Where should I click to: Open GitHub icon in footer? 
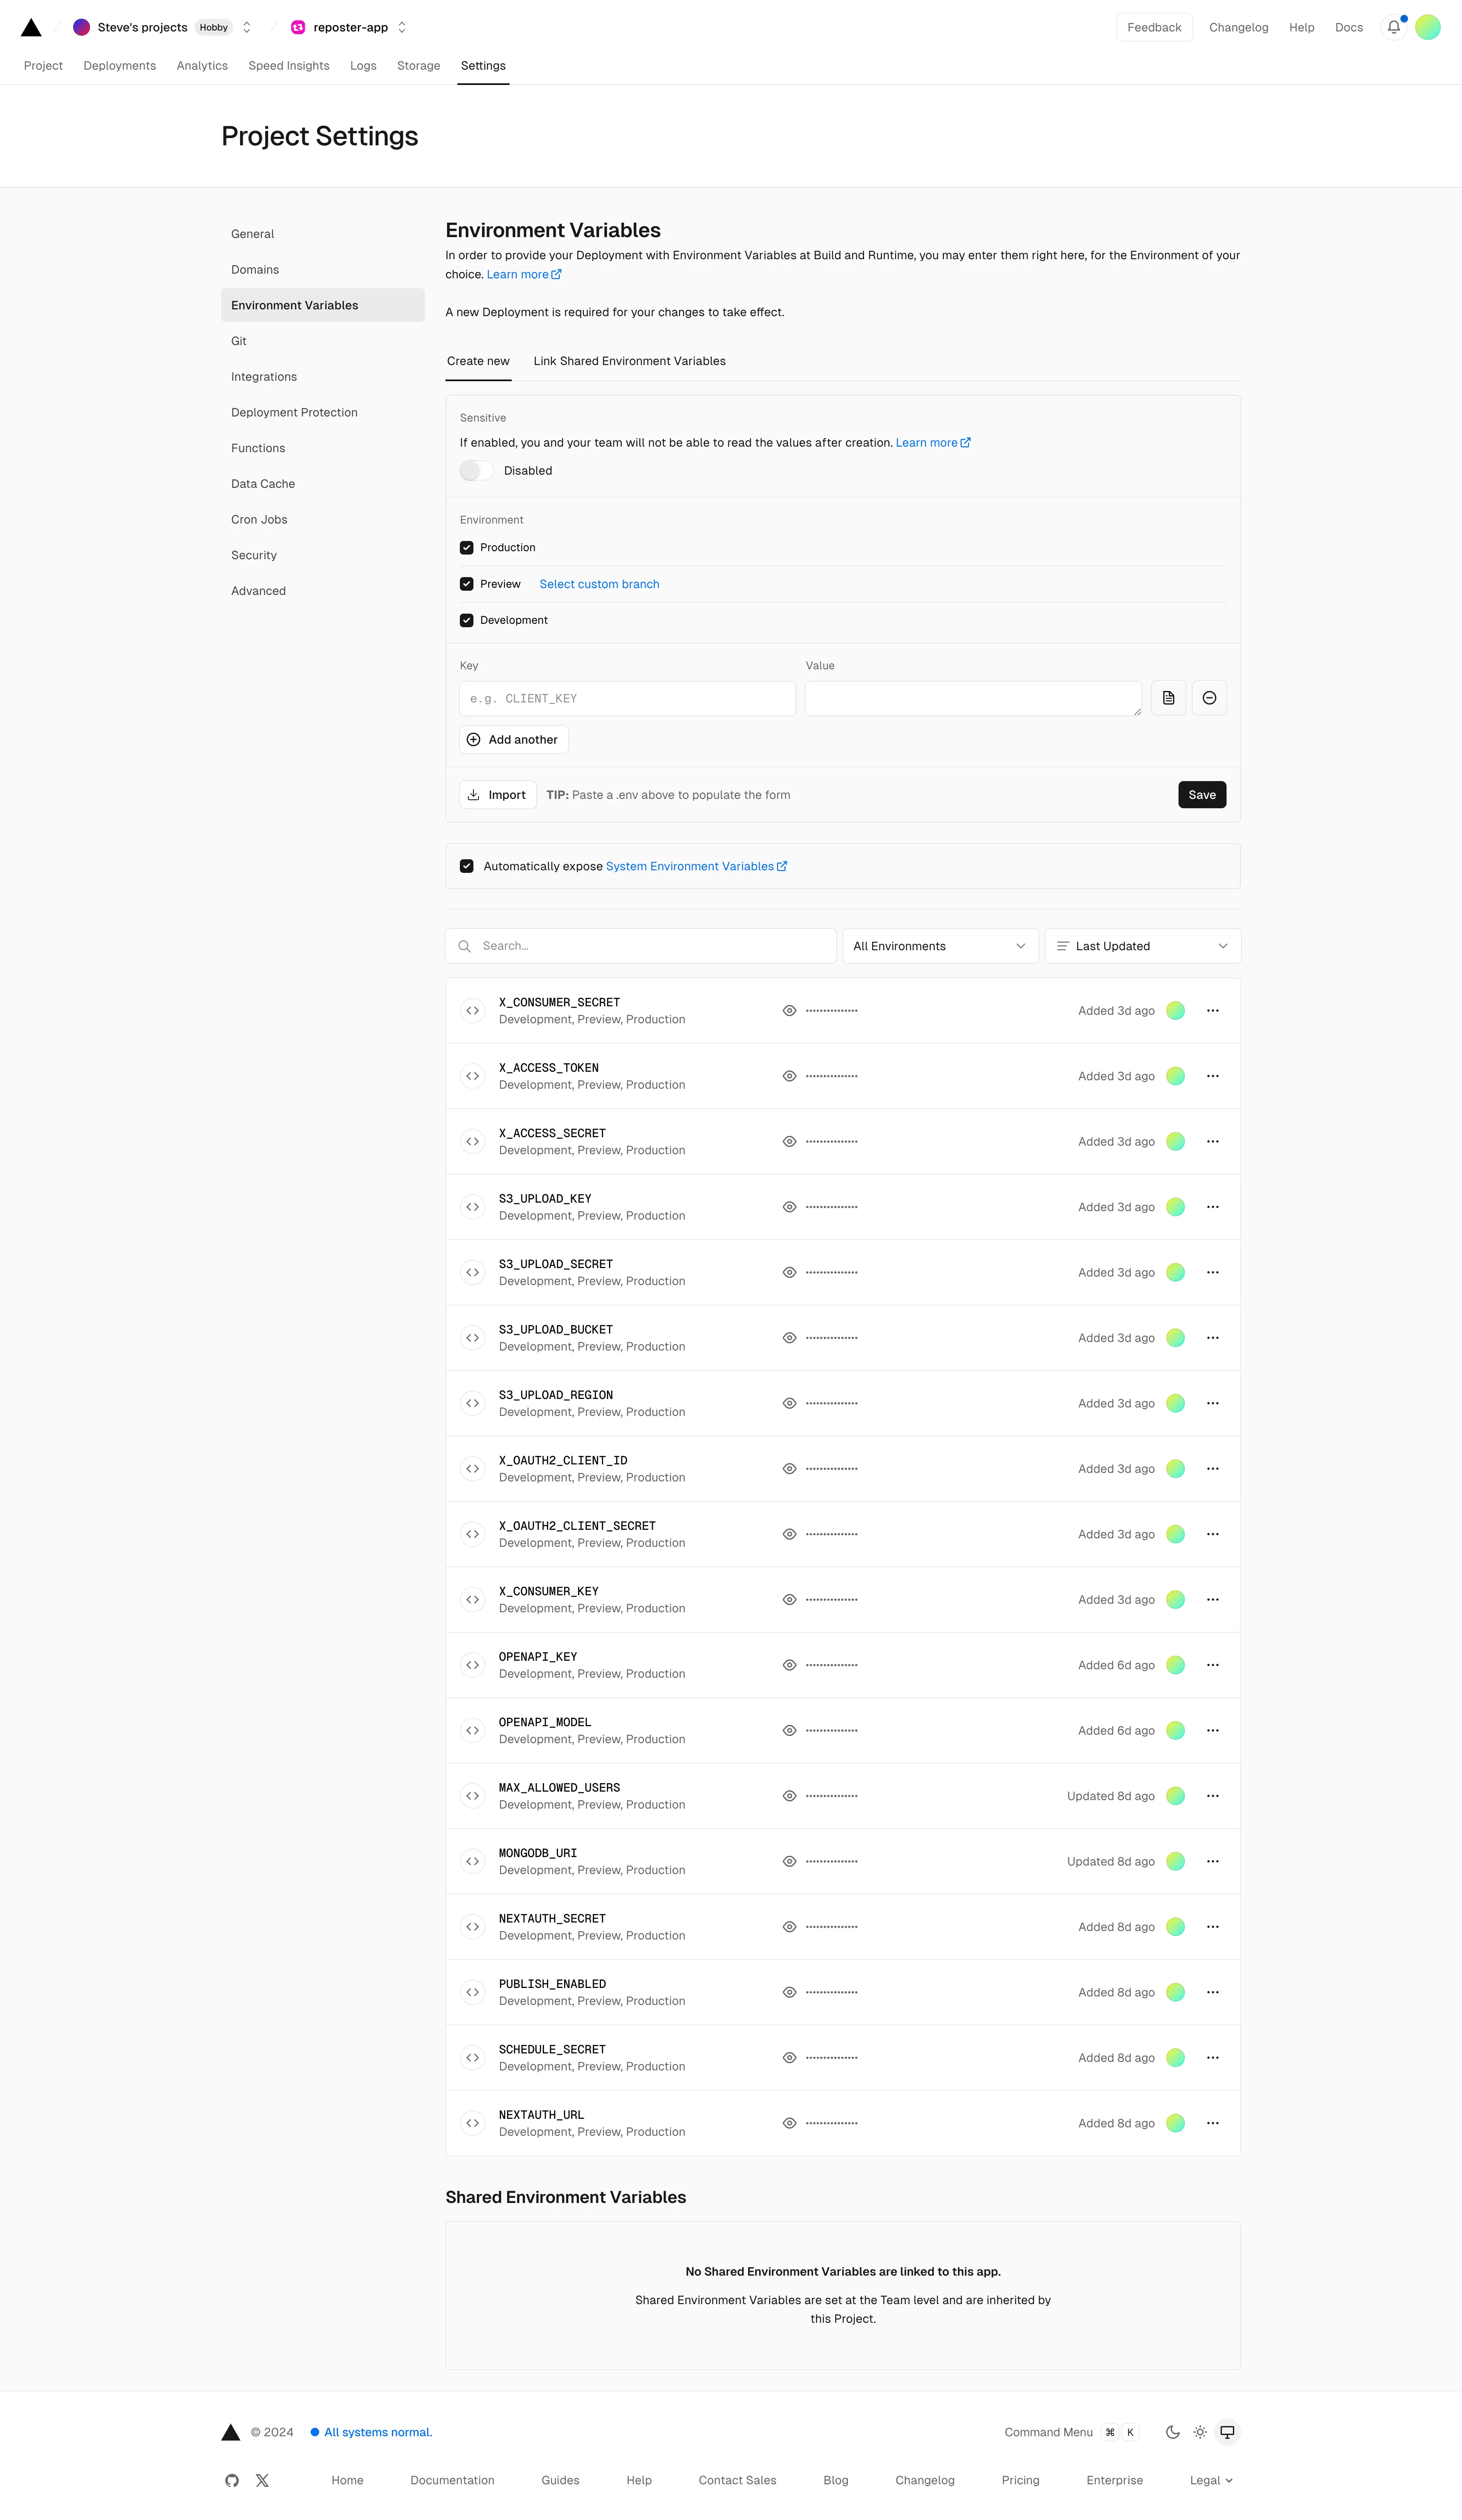tap(232, 2481)
